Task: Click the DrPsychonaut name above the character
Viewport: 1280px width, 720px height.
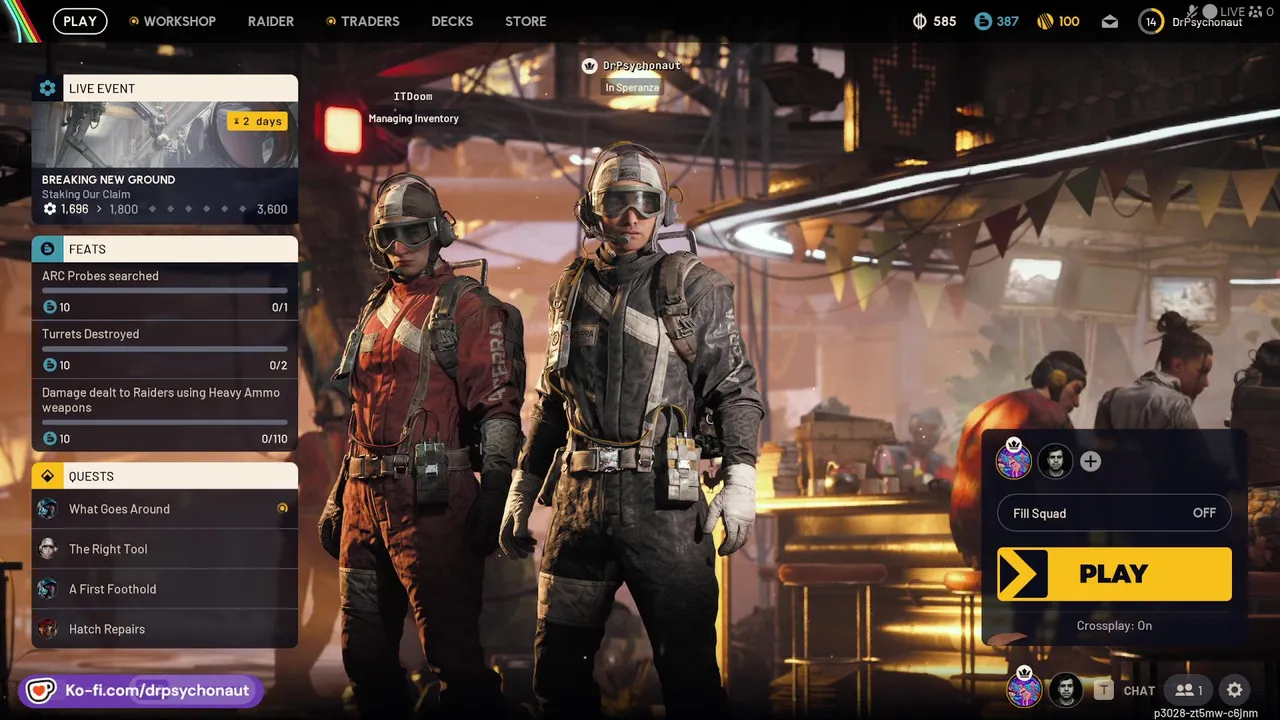Action: coord(641,66)
